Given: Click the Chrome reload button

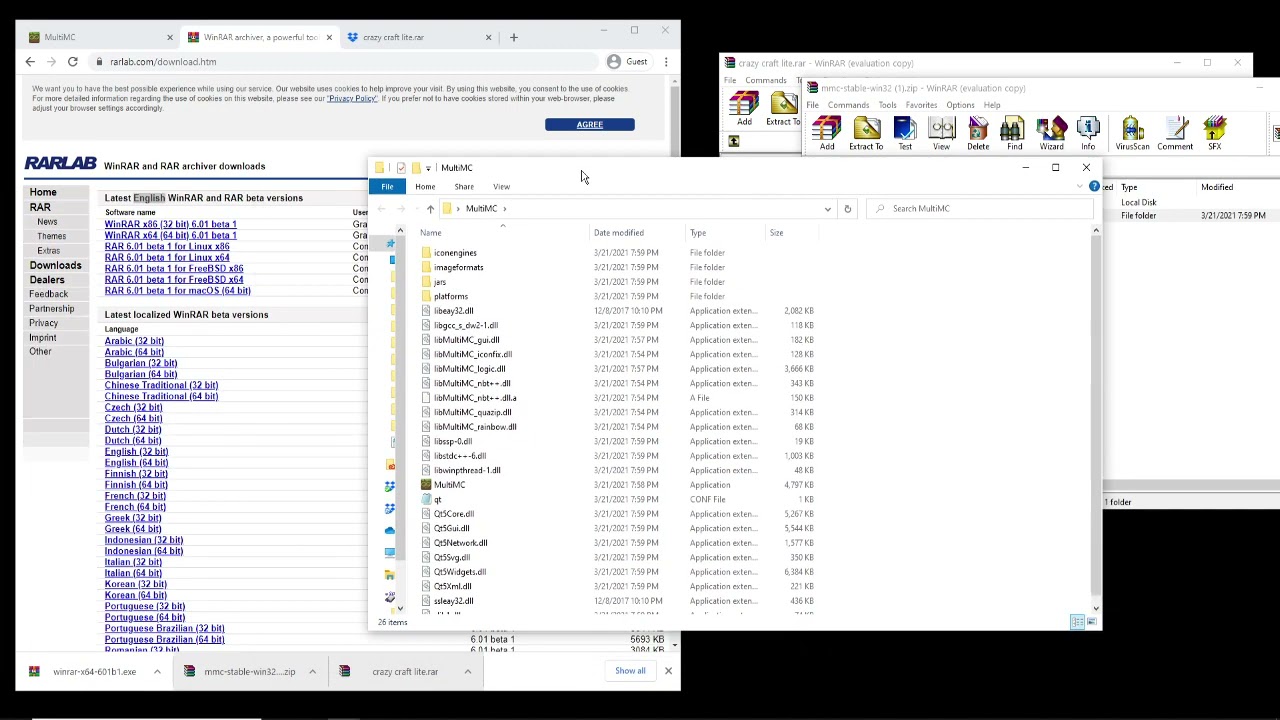Looking at the screenshot, I should (72, 62).
